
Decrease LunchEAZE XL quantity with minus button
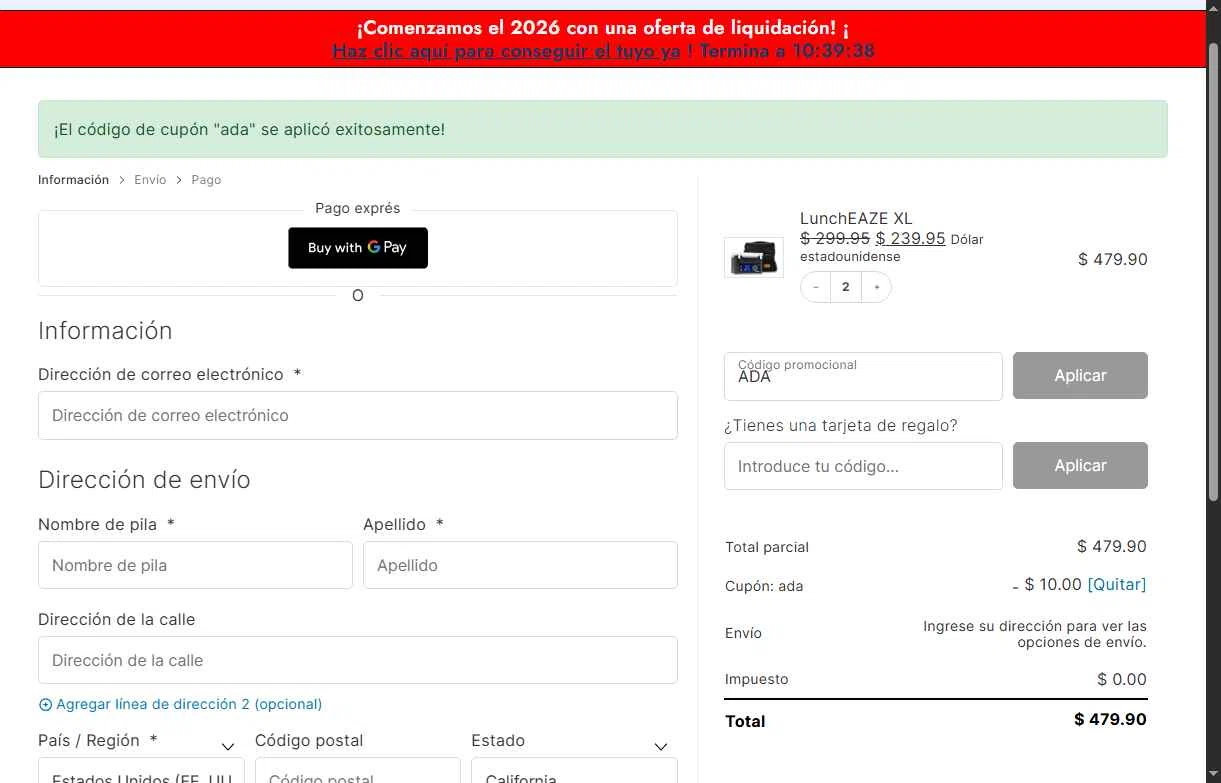(816, 287)
